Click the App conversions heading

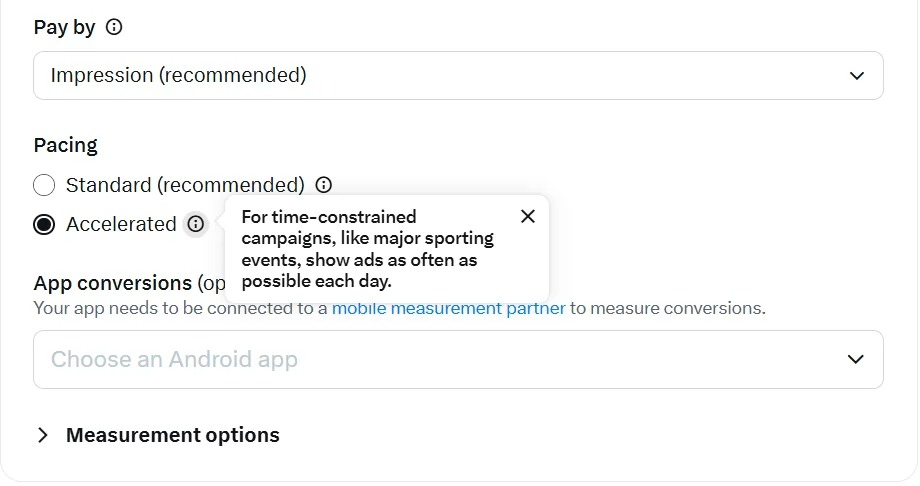(x=112, y=283)
